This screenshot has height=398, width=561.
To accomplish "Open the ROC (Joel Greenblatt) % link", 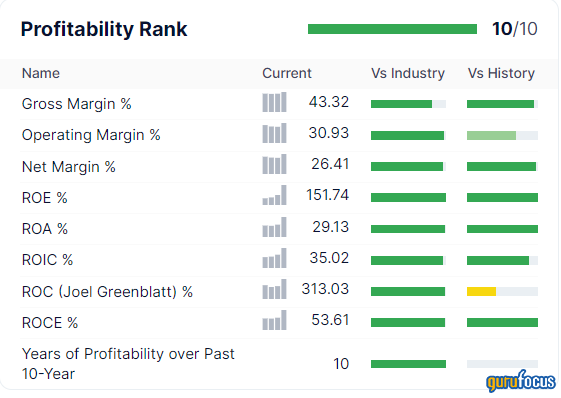I will pos(107,292).
